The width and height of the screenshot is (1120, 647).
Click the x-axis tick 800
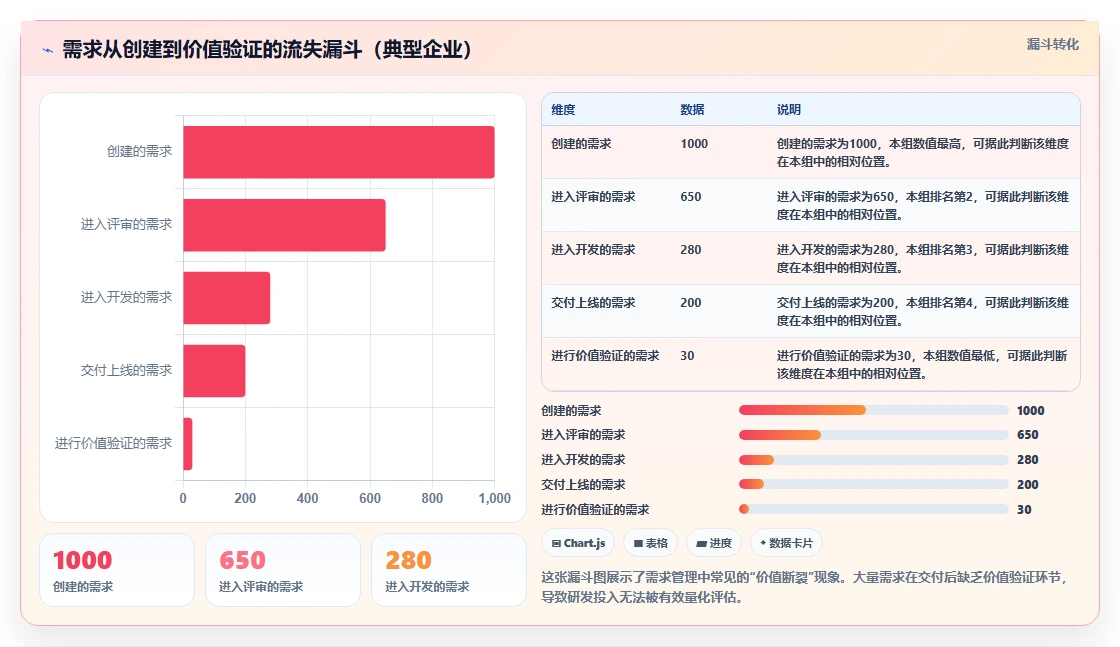point(432,498)
